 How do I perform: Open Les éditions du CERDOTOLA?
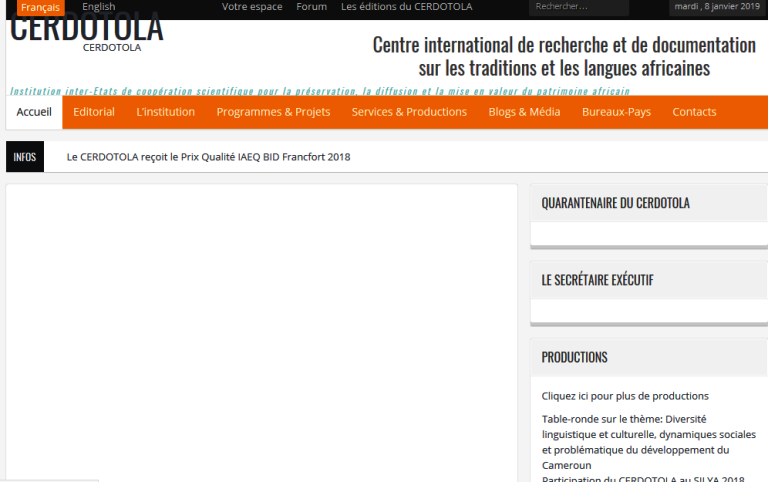click(407, 7)
